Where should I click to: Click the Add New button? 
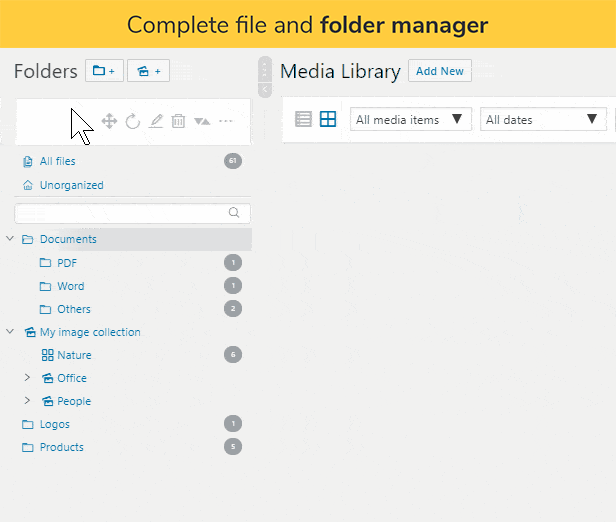(440, 71)
